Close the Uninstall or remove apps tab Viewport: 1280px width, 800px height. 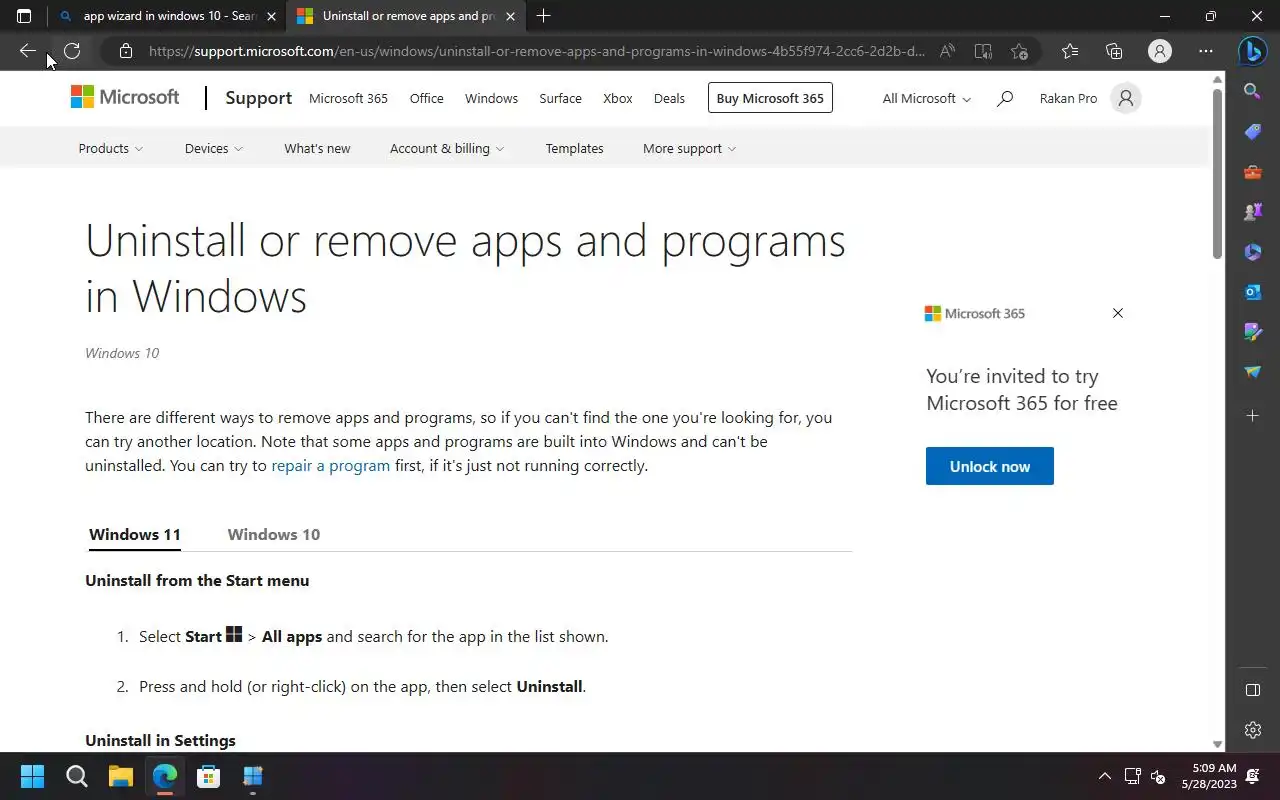pyautogui.click(x=510, y=16)
